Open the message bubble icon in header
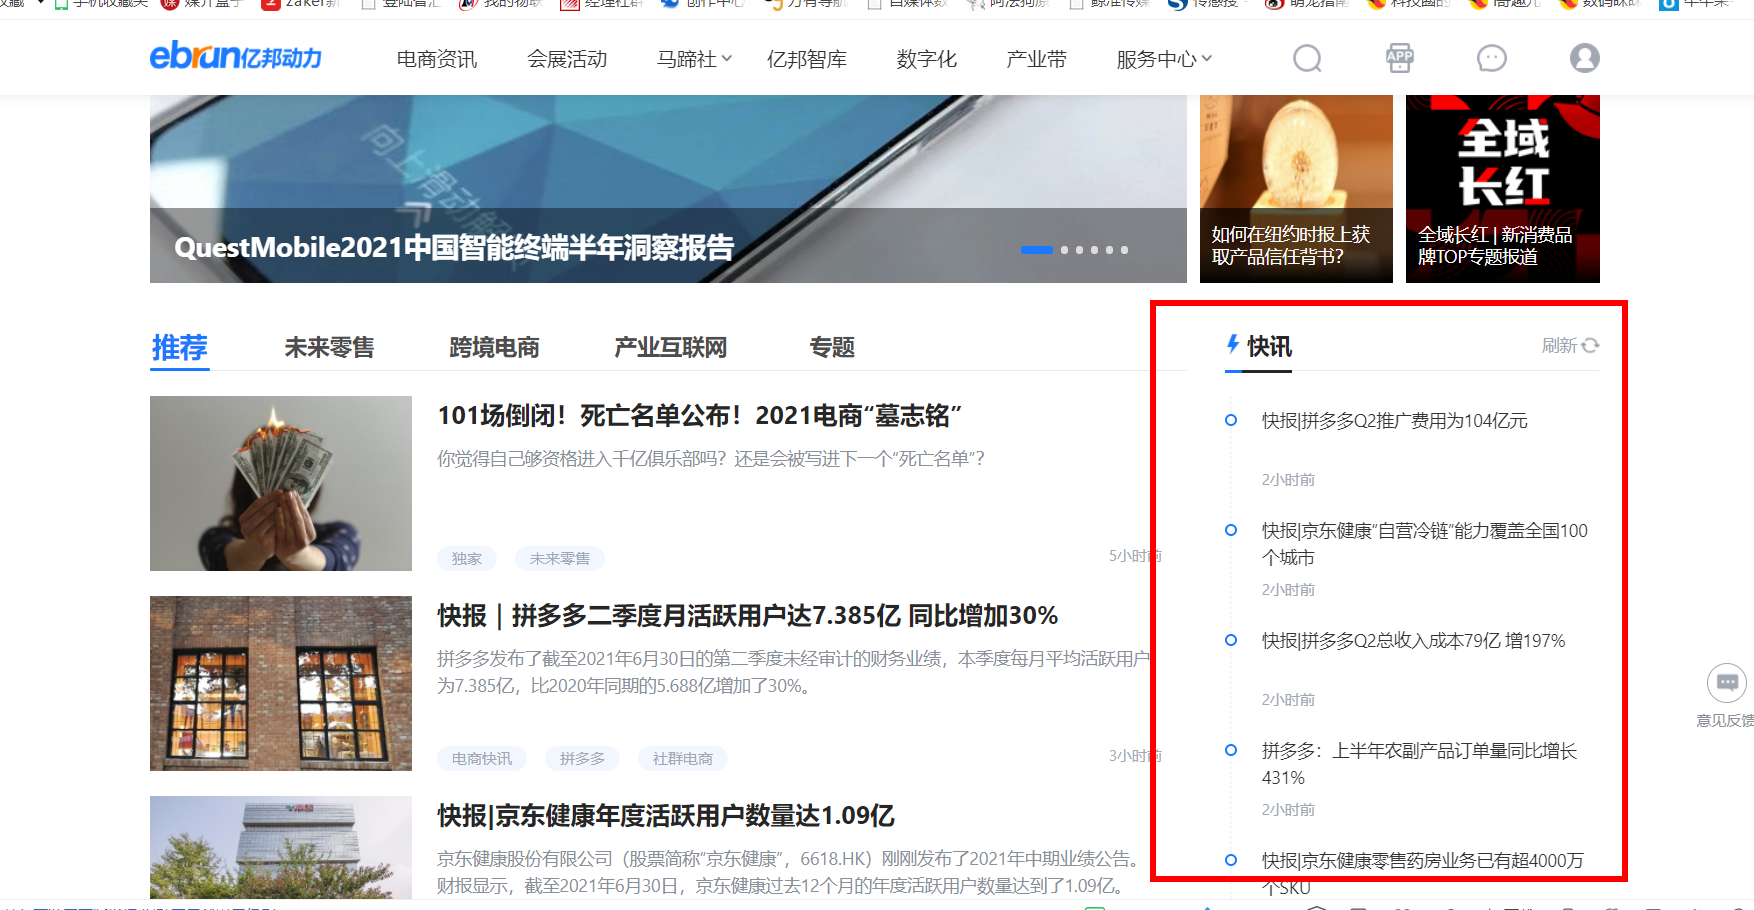Image resolution: width=1754 pixels, height=910 pixels. coord(1491,59)
